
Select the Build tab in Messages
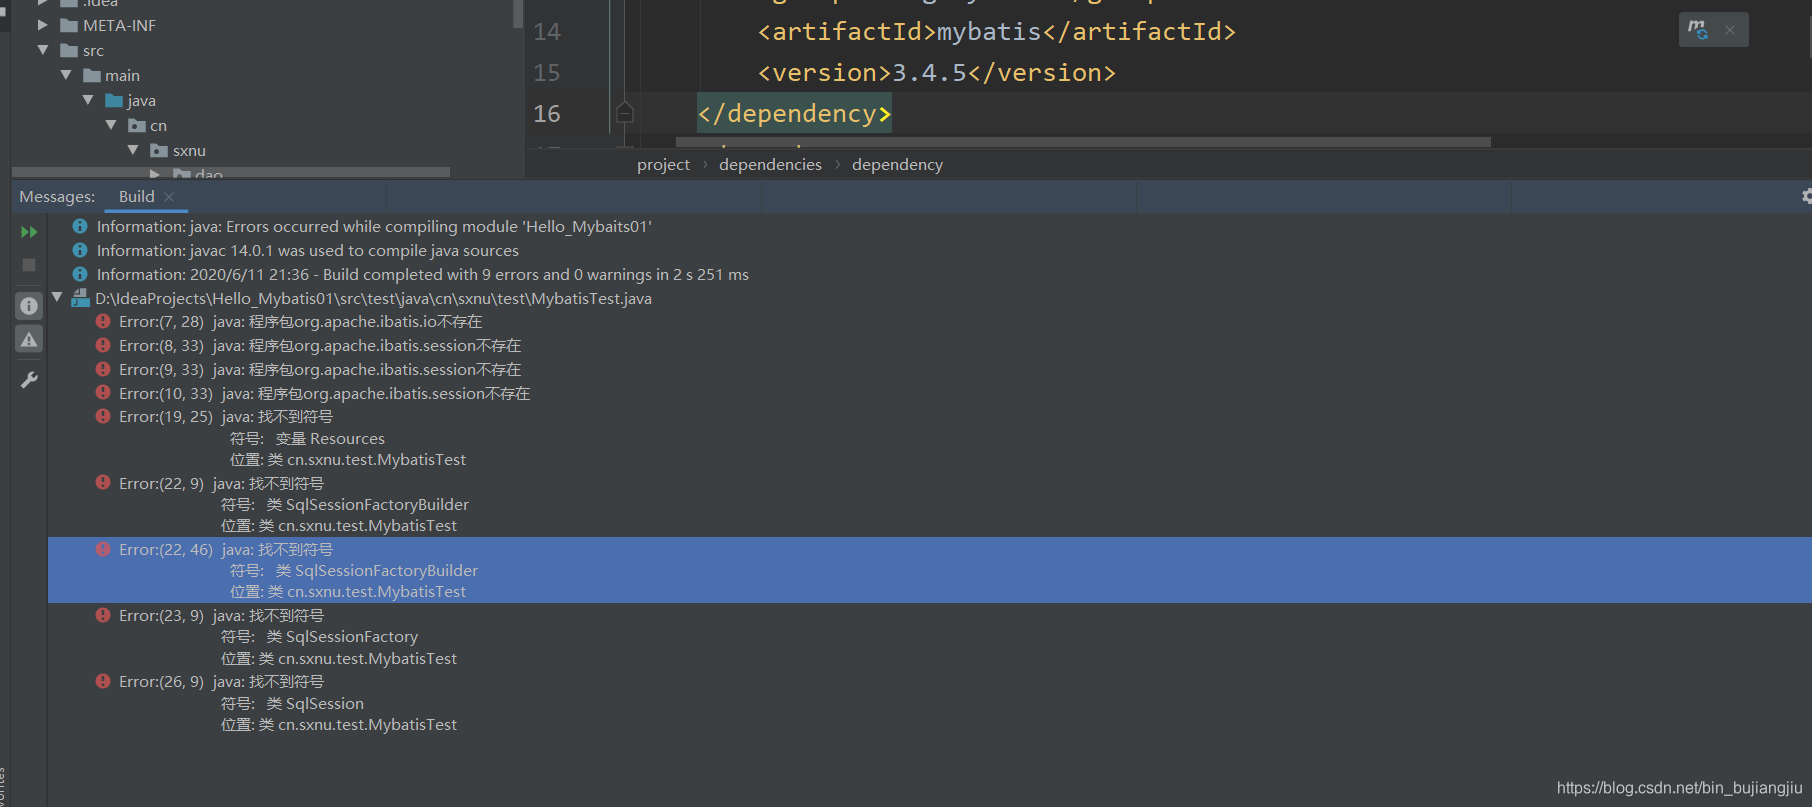coord(136,197)
